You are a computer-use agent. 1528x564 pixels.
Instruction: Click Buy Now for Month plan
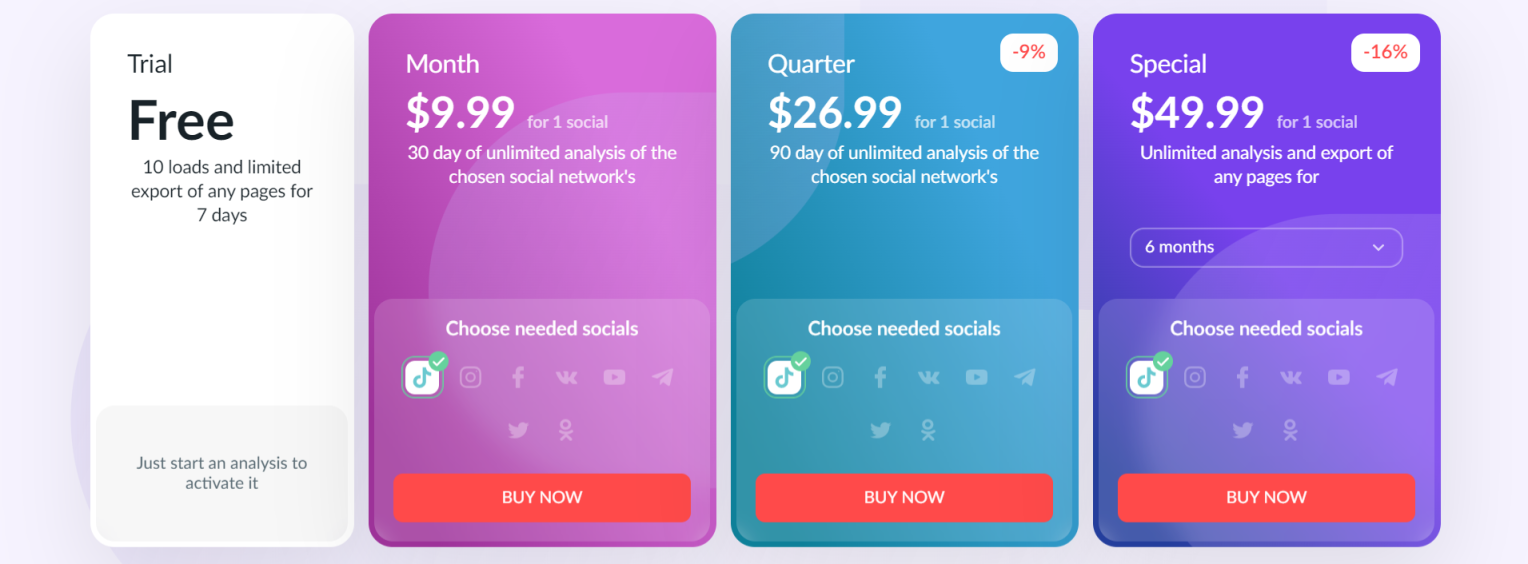[542, 497]
